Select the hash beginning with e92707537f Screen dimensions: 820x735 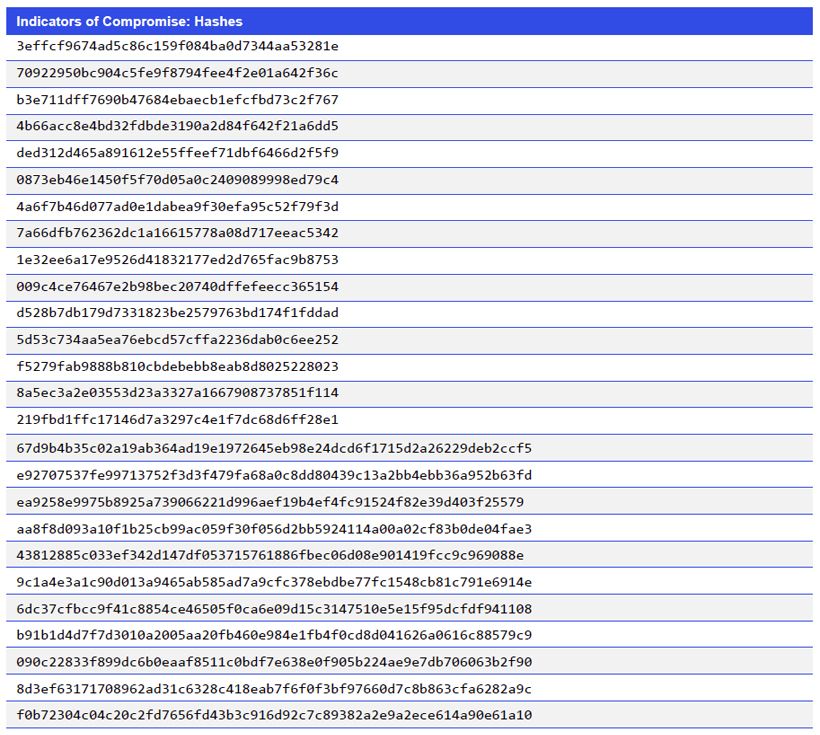274,475
